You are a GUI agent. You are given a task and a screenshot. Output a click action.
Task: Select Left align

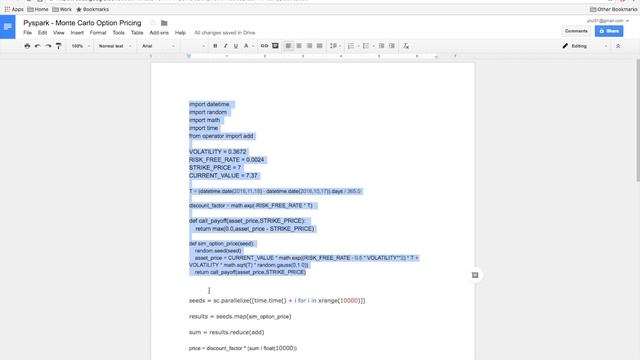point(289,46)
